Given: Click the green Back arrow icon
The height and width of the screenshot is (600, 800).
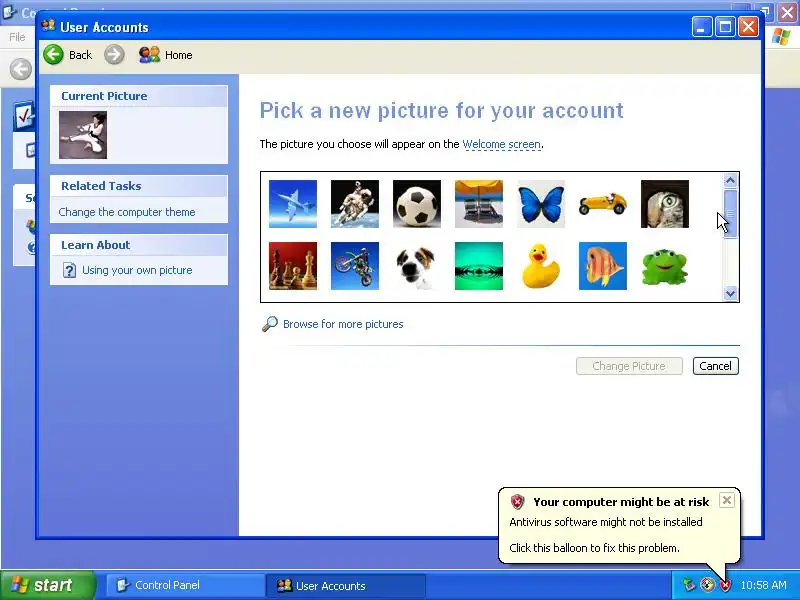Looking at the screenshot, I should click(x=54, y=55).
